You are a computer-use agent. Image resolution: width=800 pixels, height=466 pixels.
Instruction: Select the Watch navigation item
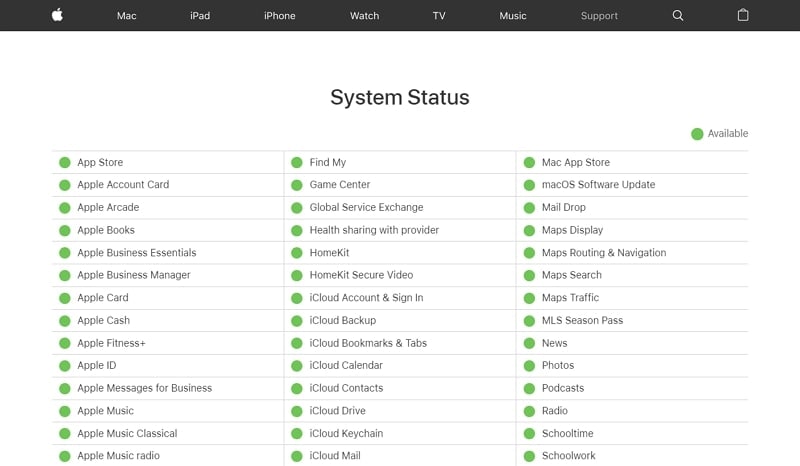tap(364, 16)
